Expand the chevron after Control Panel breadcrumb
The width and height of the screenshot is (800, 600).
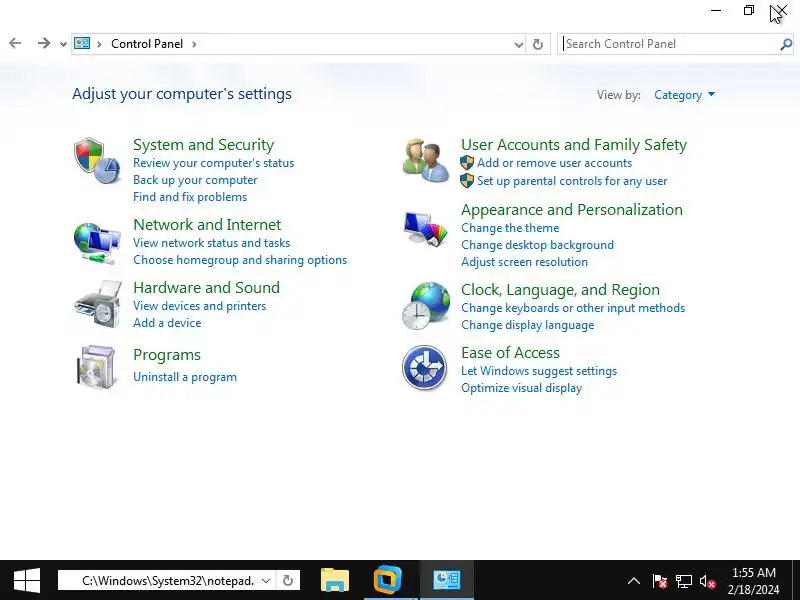click(194, 44)
